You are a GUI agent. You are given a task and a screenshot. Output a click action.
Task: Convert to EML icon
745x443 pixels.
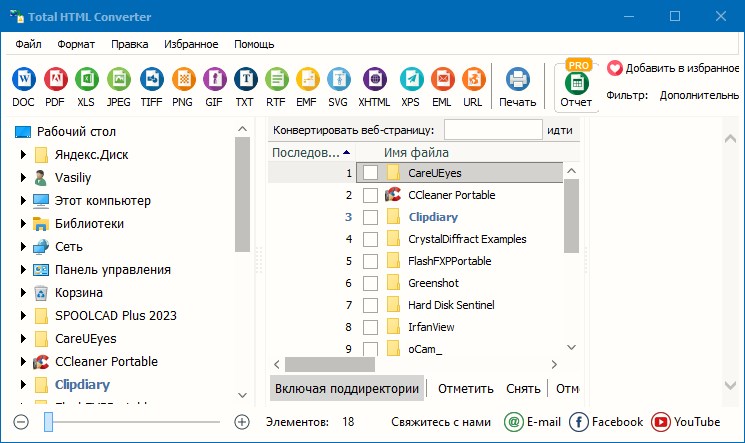coord(443,79)
